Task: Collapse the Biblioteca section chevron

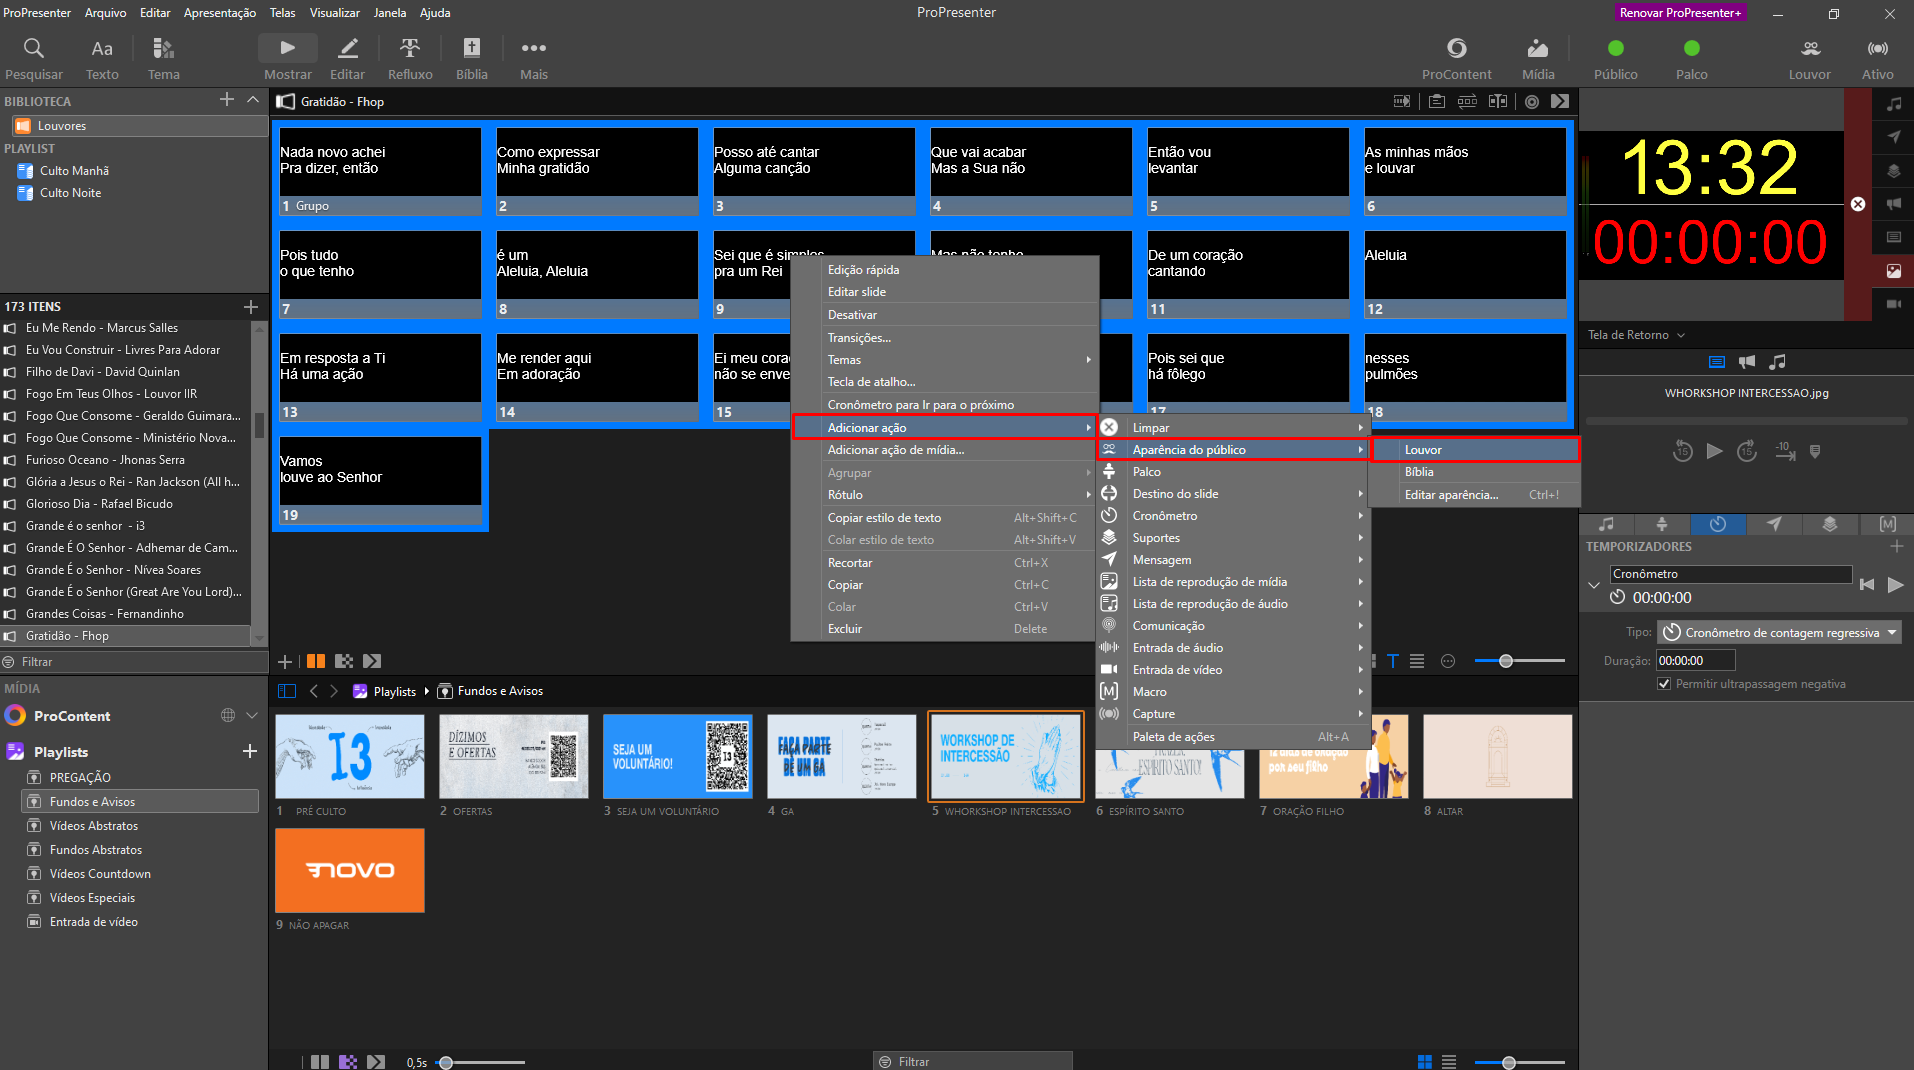Action: click(x=253, y=99)
